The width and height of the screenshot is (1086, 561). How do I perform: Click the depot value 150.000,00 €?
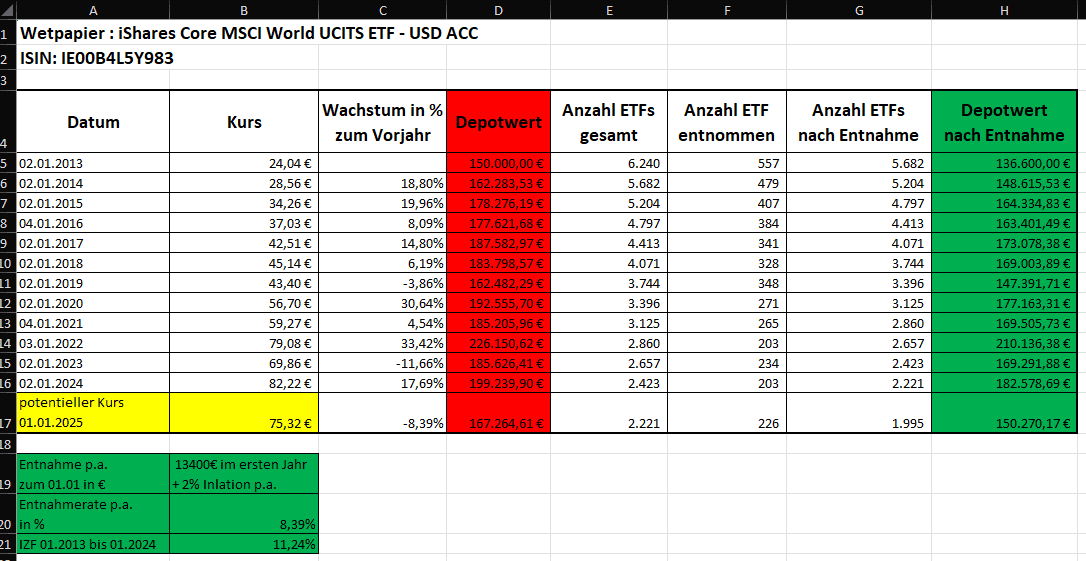499,163
